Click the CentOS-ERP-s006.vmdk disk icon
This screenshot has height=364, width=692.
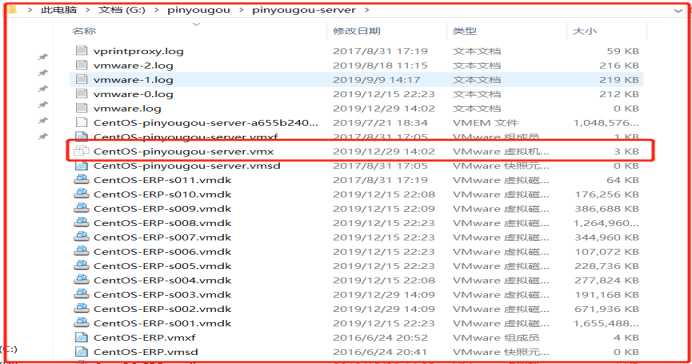(82, 251)
